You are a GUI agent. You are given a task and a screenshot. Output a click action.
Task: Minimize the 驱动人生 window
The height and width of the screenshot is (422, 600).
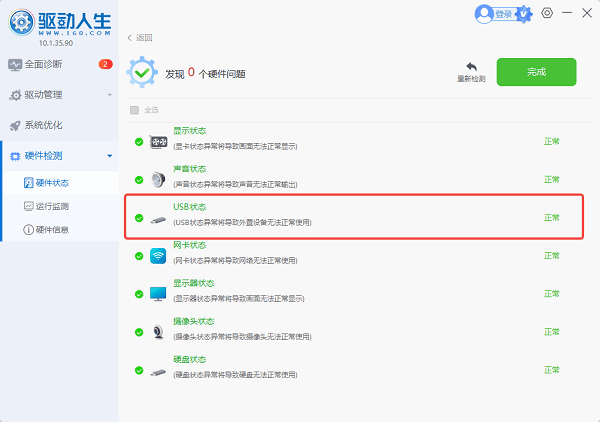(x=567, y=13)
